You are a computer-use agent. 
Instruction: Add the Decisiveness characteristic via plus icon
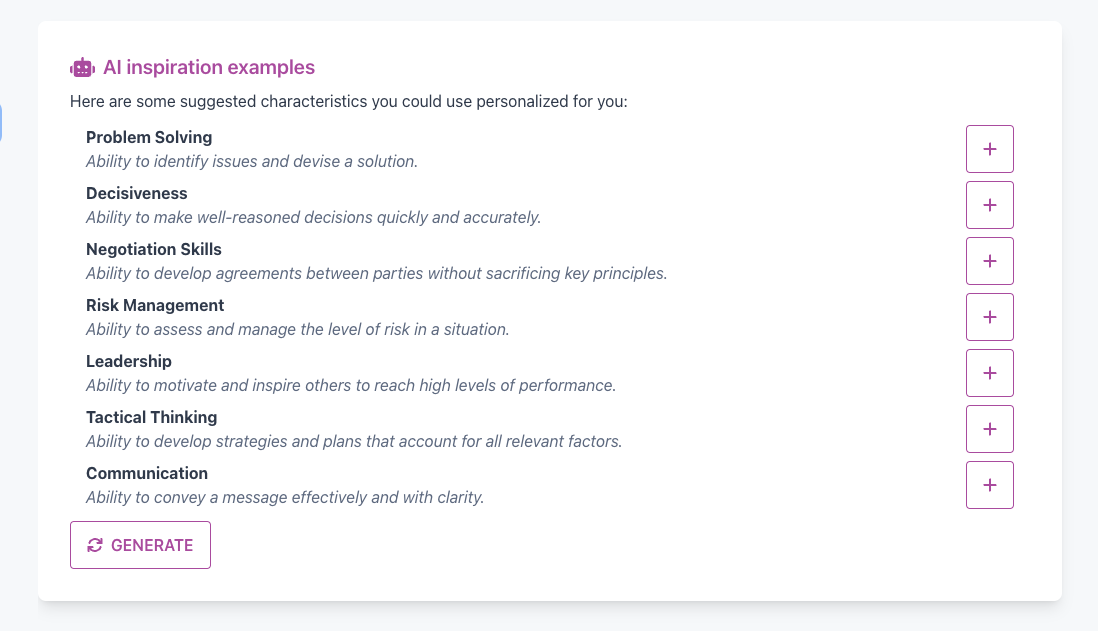click(x=989, y=205)
